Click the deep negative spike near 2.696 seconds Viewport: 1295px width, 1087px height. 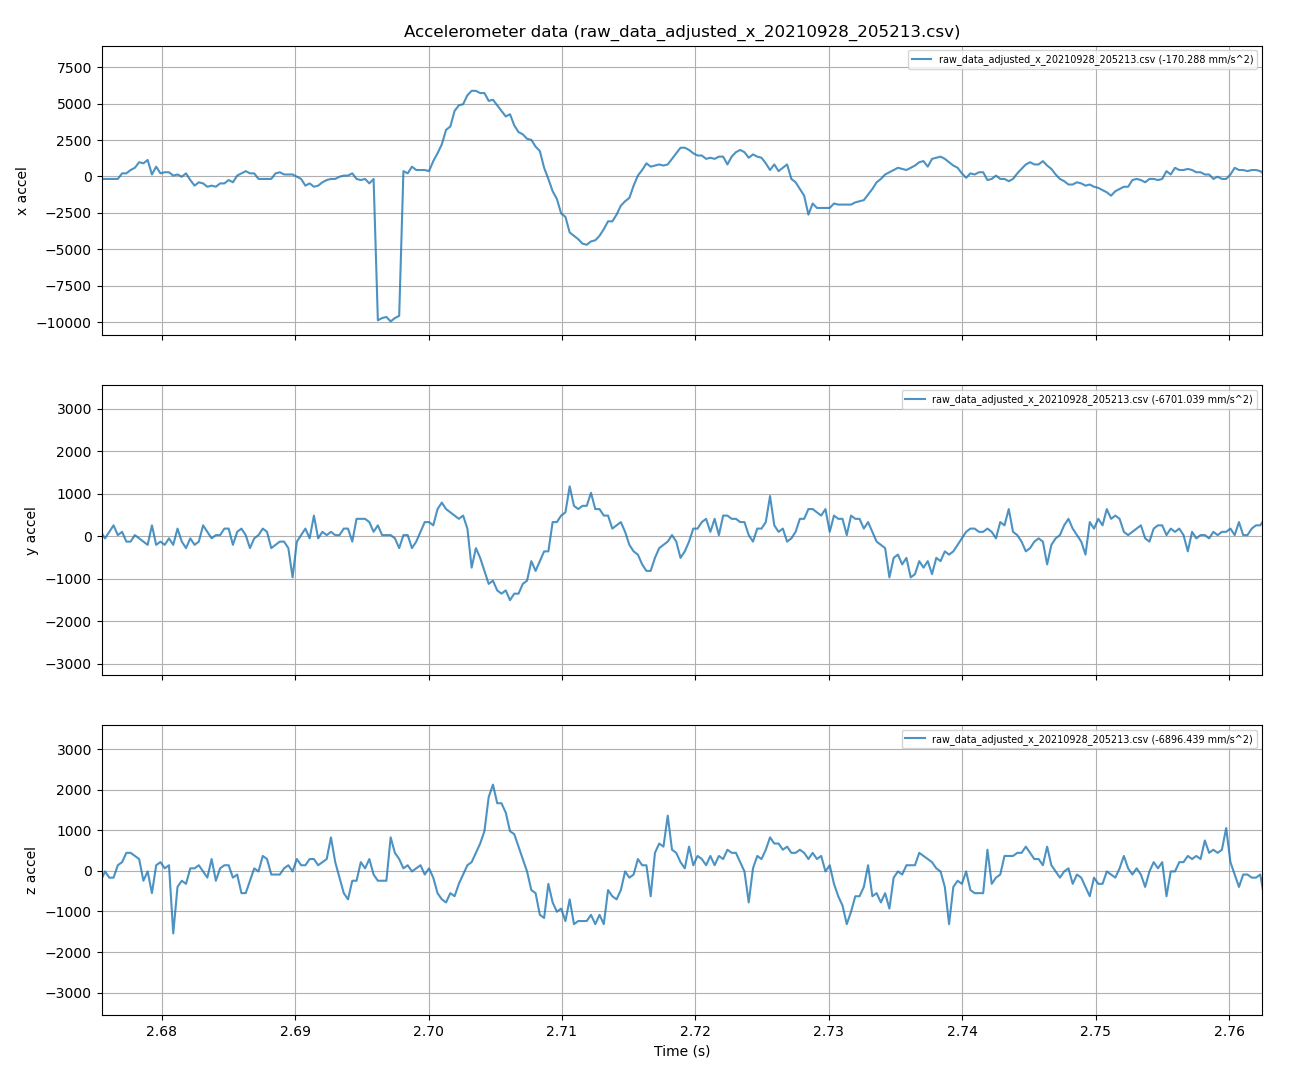click(x=389, y=318)
